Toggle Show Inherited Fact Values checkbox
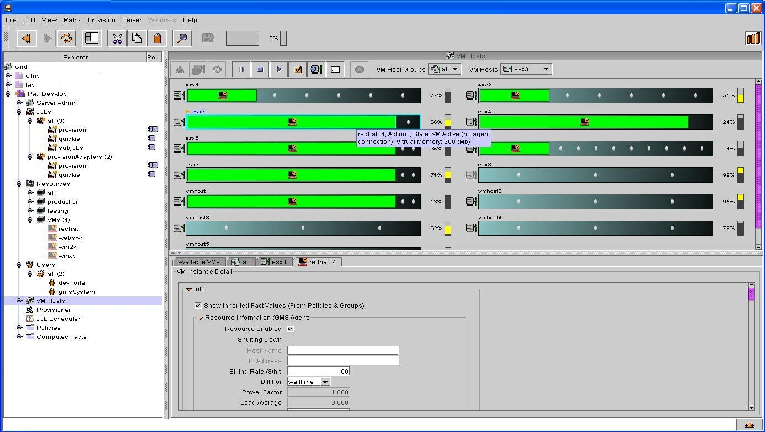 click(x=198, y=305)
